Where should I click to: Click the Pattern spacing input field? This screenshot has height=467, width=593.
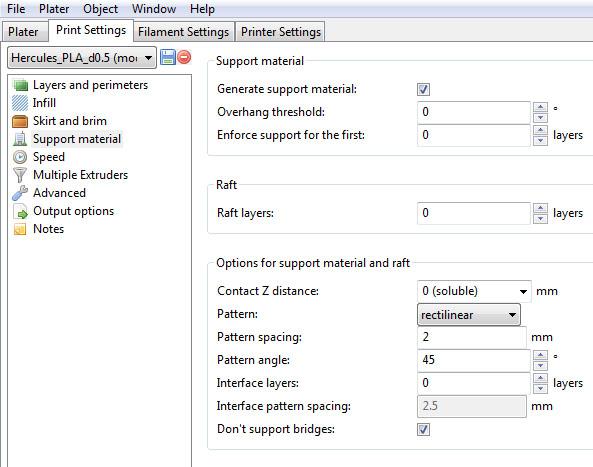coord(472,337)
